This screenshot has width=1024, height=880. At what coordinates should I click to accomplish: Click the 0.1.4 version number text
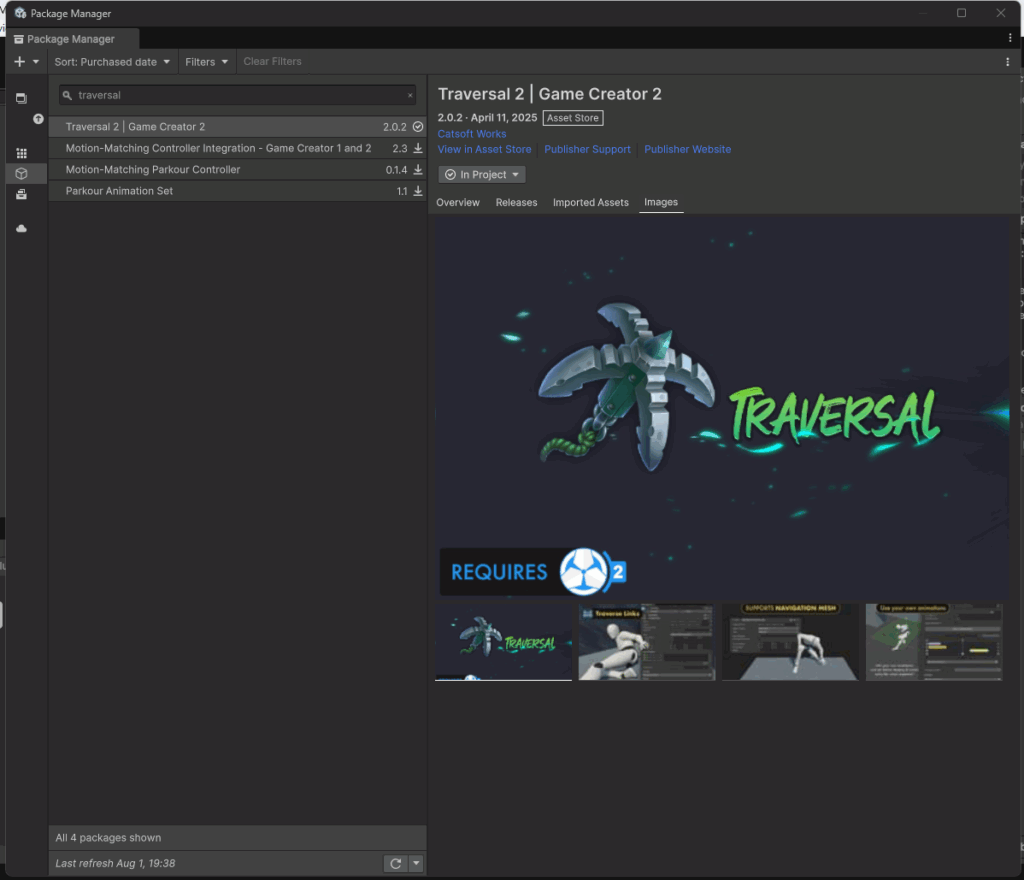[x=396, y=170]
